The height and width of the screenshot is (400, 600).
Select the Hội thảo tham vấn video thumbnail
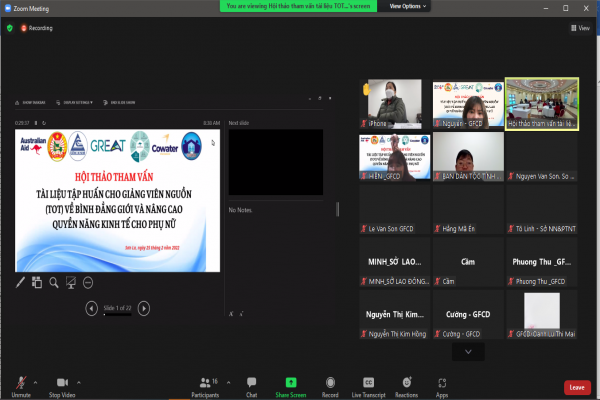[541, 102]
